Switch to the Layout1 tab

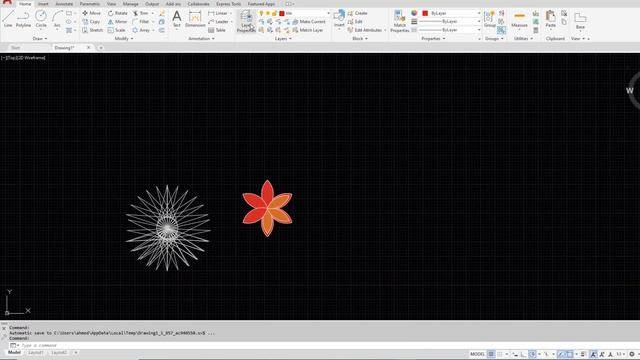click(x=36, y=352)
